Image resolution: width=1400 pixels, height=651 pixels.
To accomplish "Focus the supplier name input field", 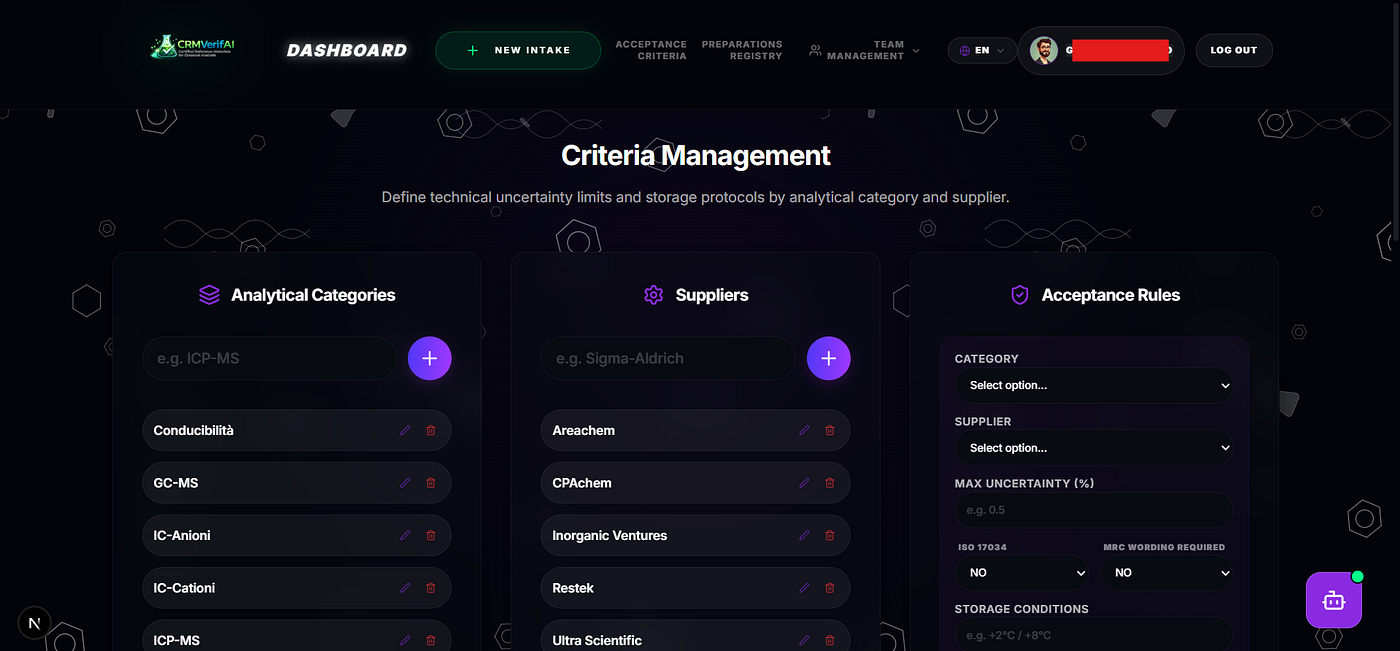I will (668, 358).
